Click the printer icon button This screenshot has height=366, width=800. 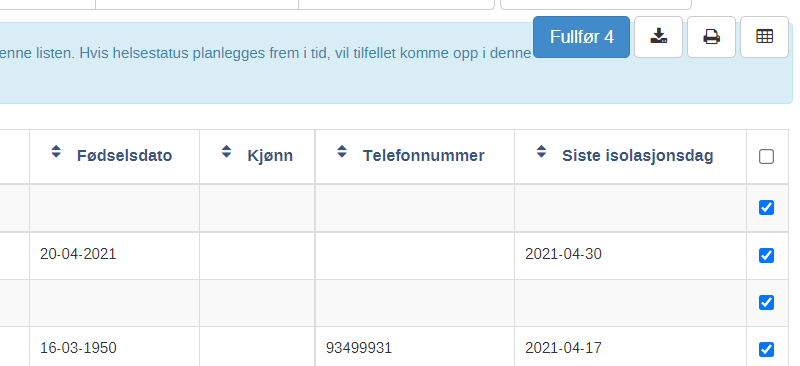[x=711, y=37]
